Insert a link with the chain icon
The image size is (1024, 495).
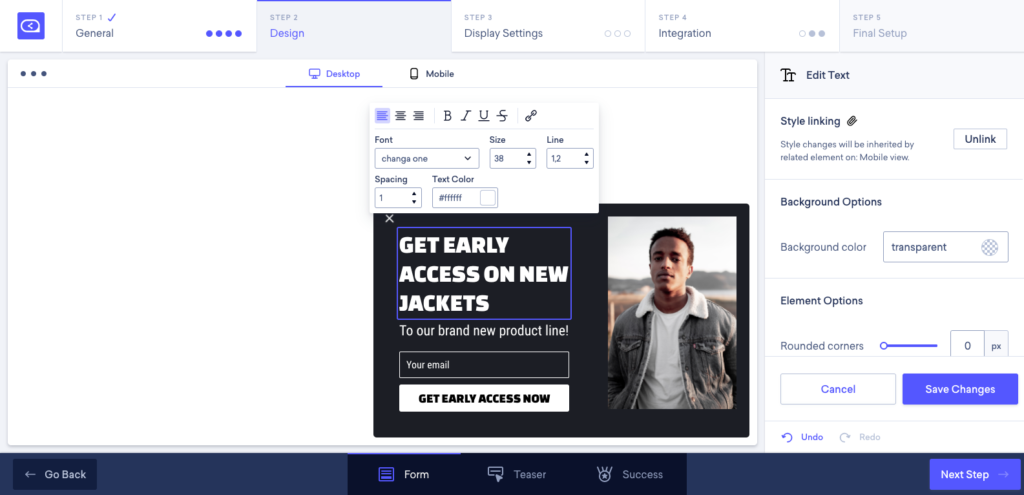[531, 116]
